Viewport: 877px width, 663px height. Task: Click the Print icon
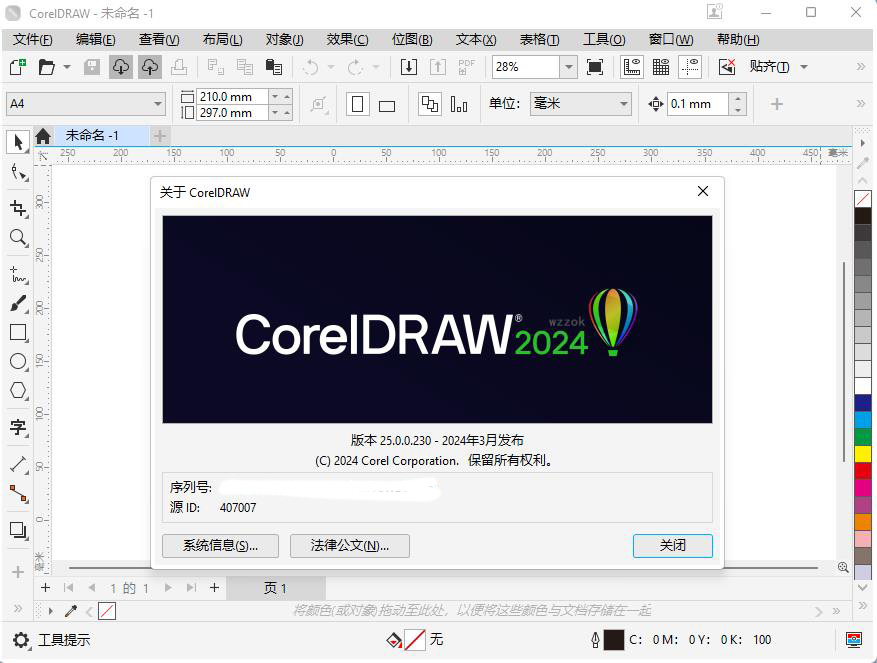pyautogui.click(x=179, y=67)
